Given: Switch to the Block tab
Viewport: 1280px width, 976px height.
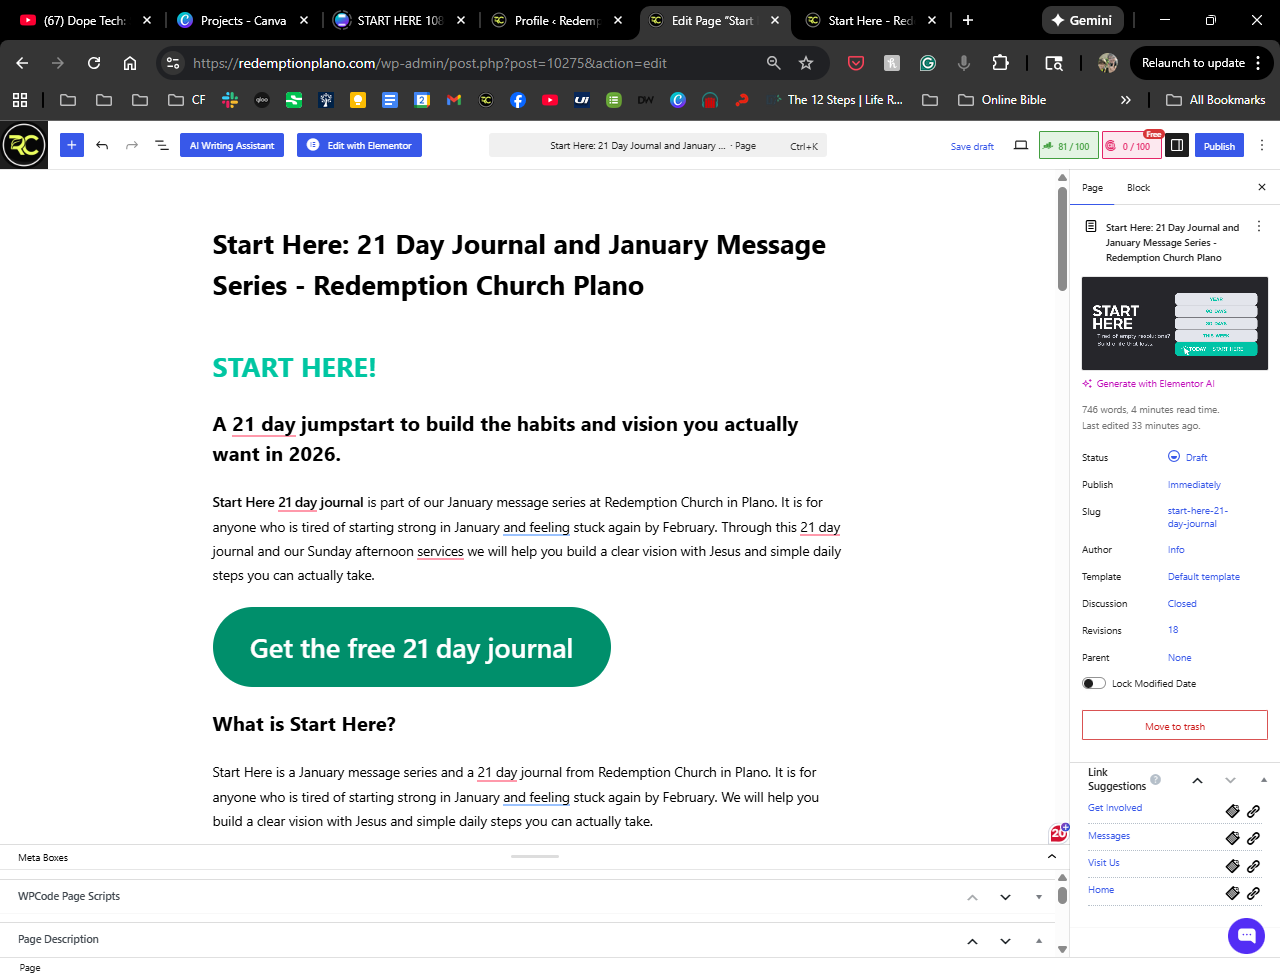Looking at the screenshot, I should pos(1138,188).
